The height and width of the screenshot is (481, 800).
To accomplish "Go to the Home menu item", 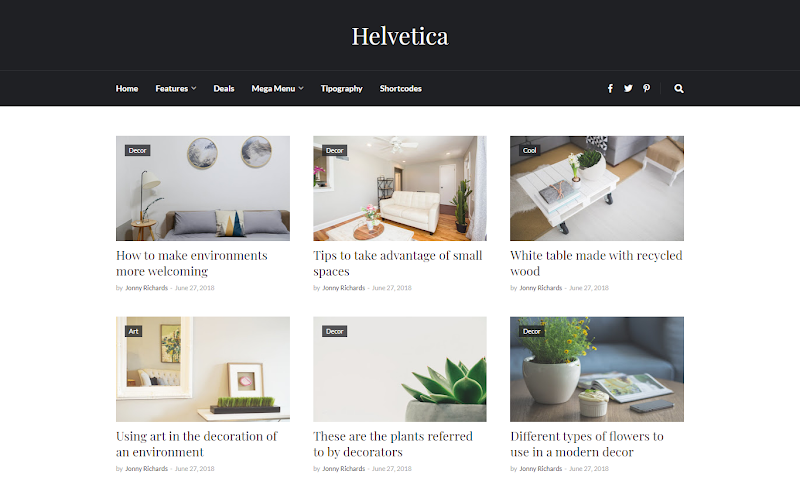I will [127, 89].
